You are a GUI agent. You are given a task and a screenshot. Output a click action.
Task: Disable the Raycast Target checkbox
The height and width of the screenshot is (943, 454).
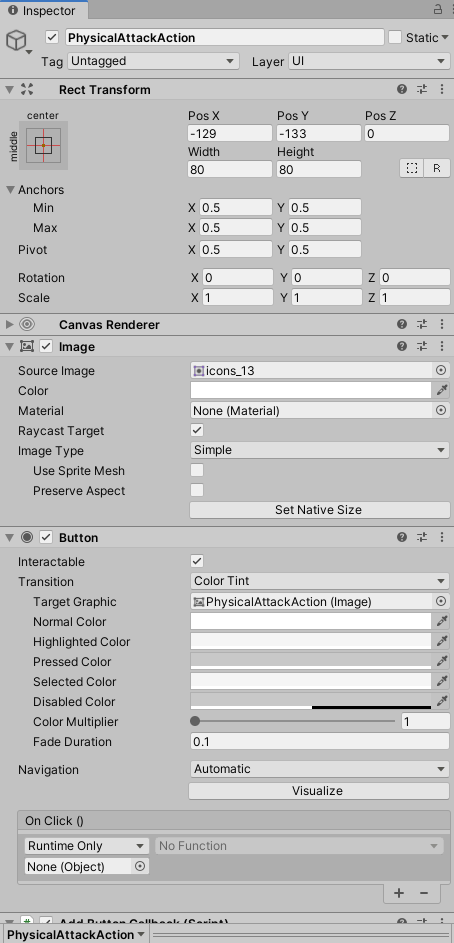197,430
